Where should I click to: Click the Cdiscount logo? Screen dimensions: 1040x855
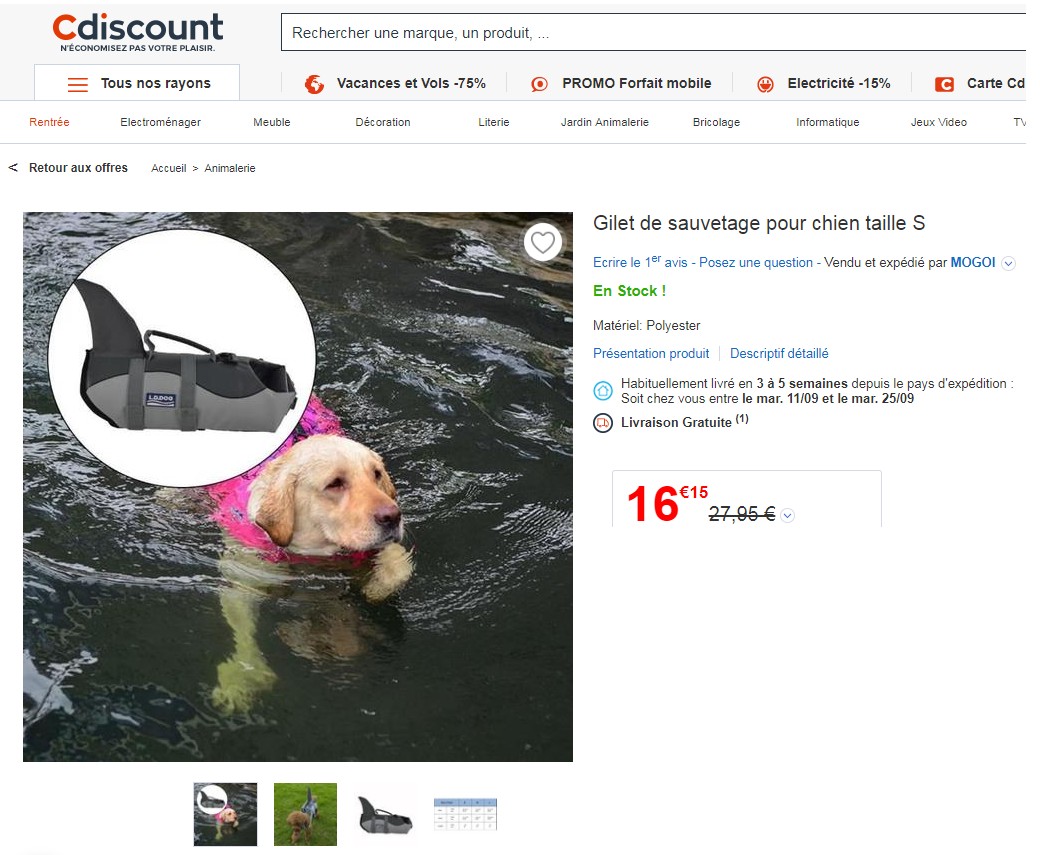tap(138, 32)
